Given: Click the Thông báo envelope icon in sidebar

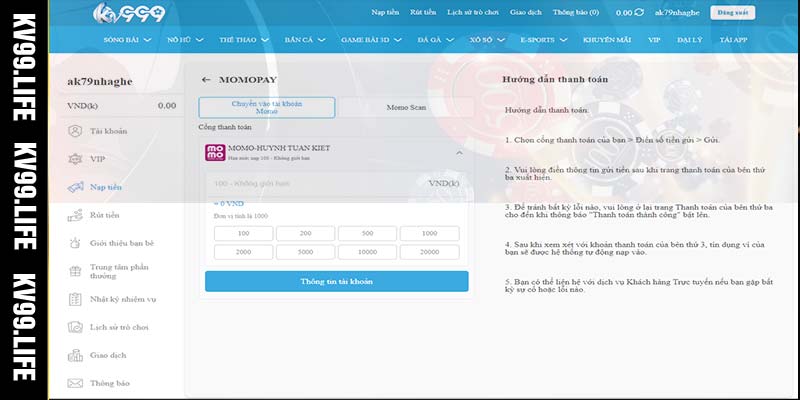Looking at the screenshot, I should (x=74, y=383).
